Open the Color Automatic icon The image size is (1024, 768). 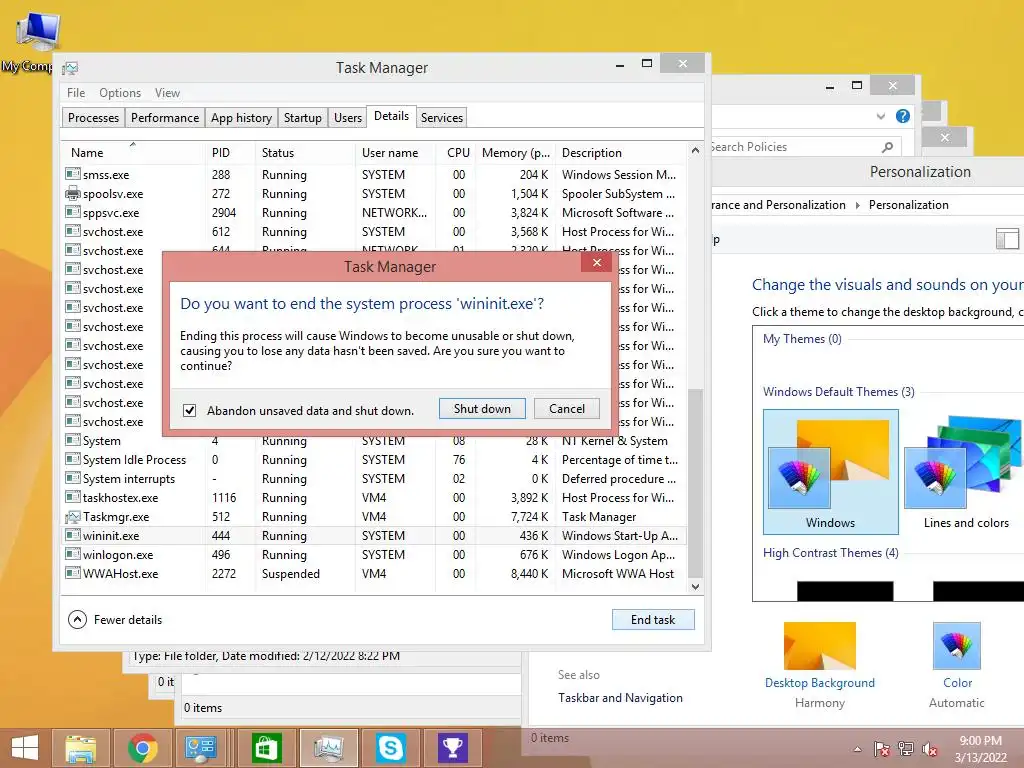(957, 646)
